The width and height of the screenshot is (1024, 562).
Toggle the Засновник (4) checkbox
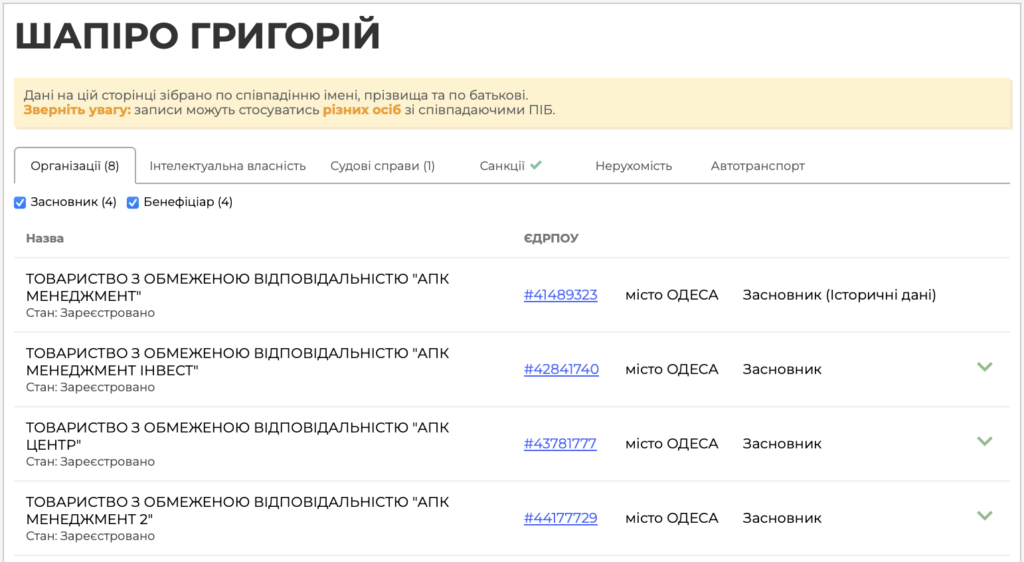point(20,203)
